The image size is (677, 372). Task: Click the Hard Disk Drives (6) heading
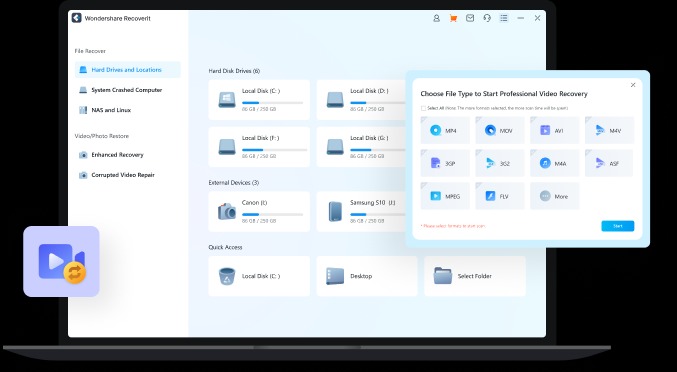pyautogui.click(x=234, y=71)
